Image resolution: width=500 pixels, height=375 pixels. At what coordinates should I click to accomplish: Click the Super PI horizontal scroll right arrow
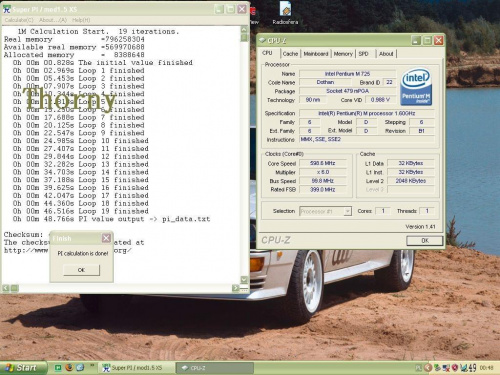[x=236, y=288]
